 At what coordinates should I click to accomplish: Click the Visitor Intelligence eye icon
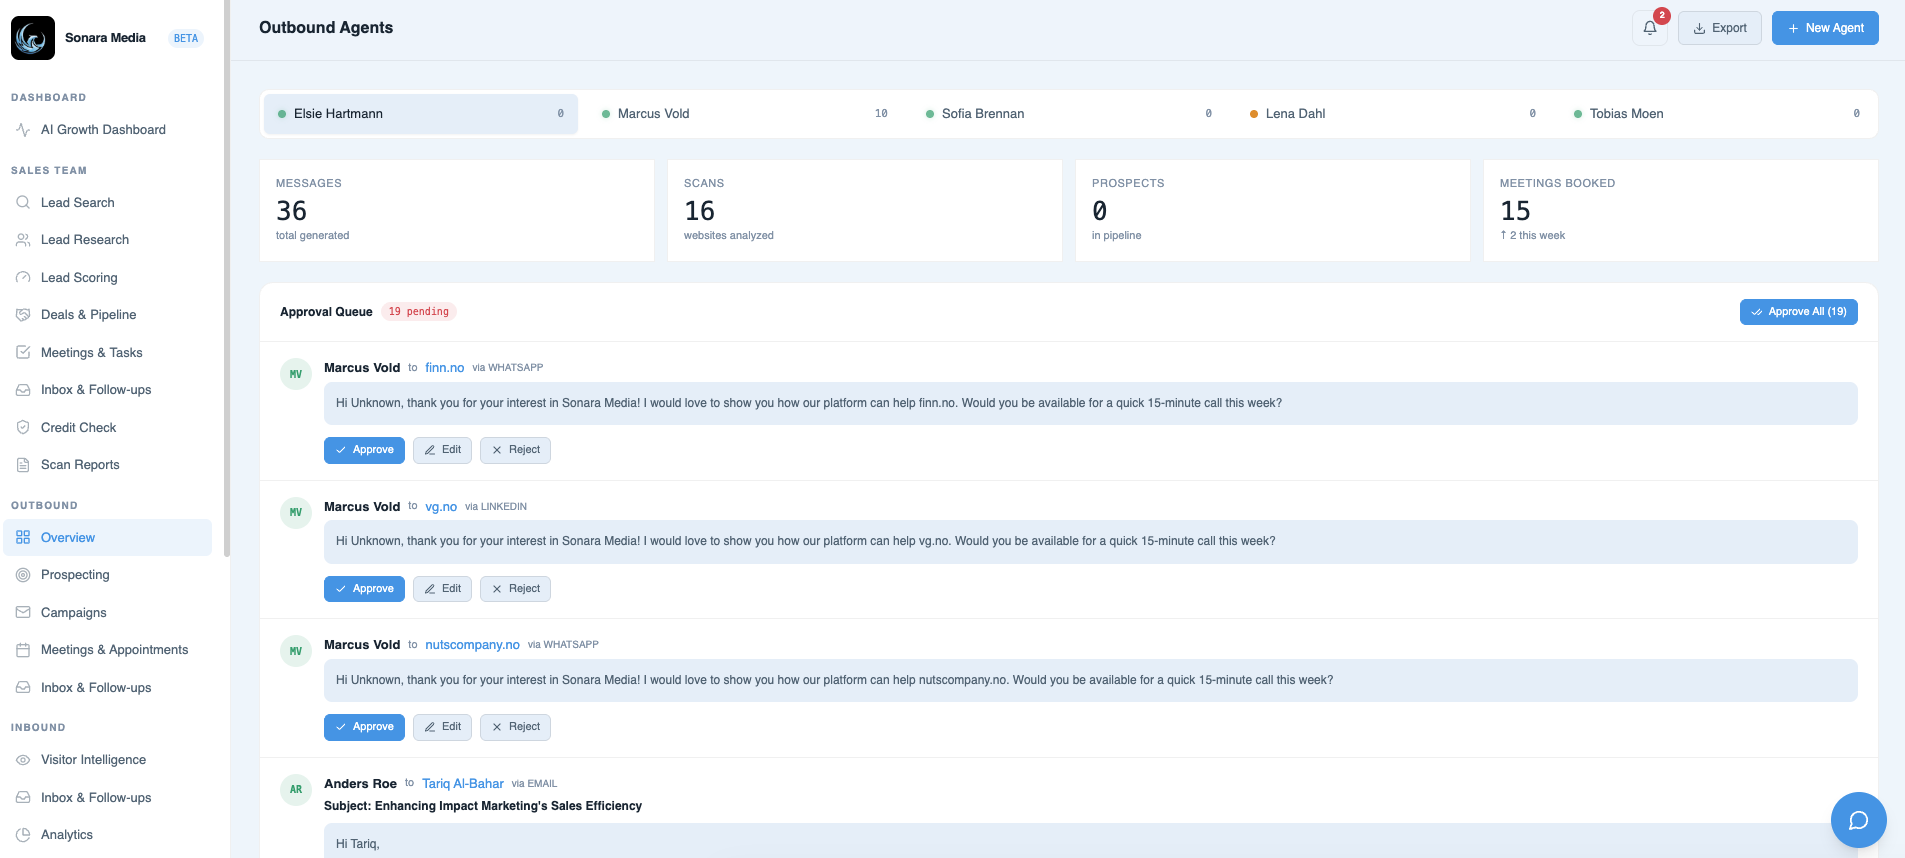click(x=23, y=760)
